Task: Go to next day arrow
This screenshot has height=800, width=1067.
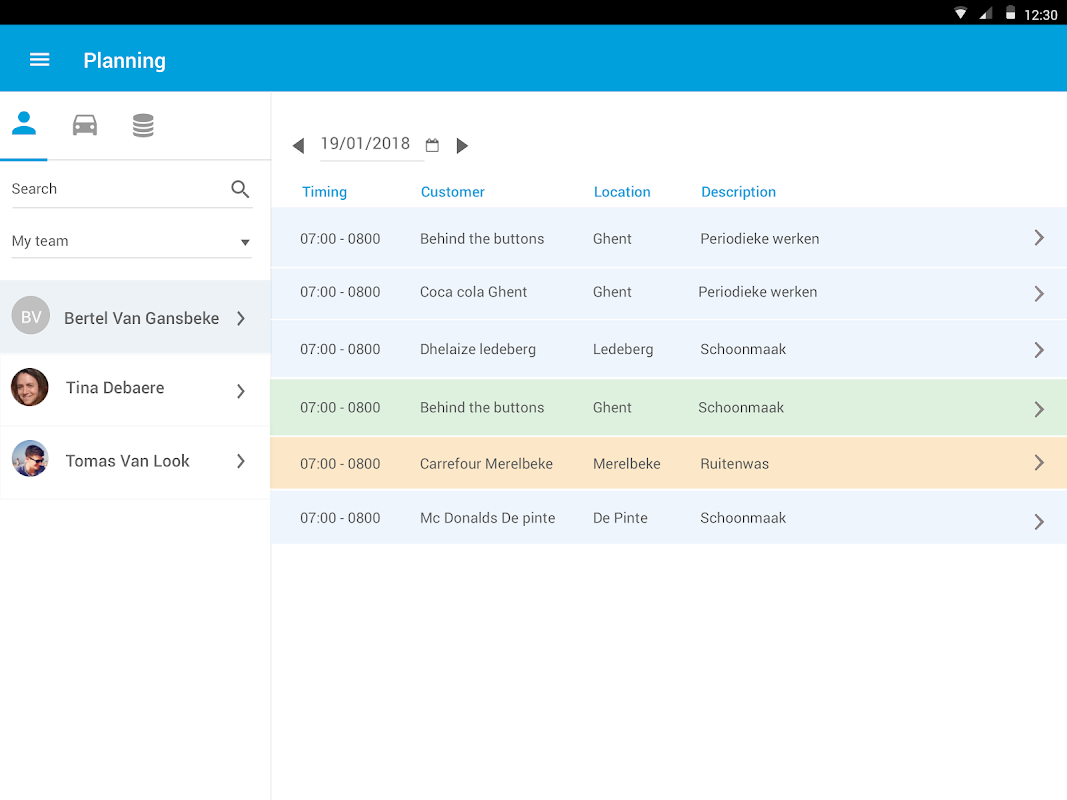Action: (462, 146)
